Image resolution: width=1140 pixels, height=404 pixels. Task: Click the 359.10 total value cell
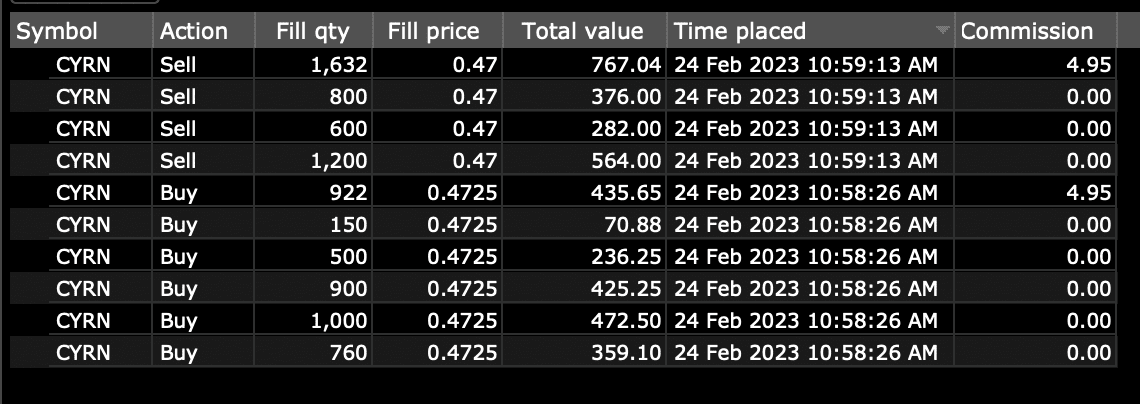tap(628, 353)
